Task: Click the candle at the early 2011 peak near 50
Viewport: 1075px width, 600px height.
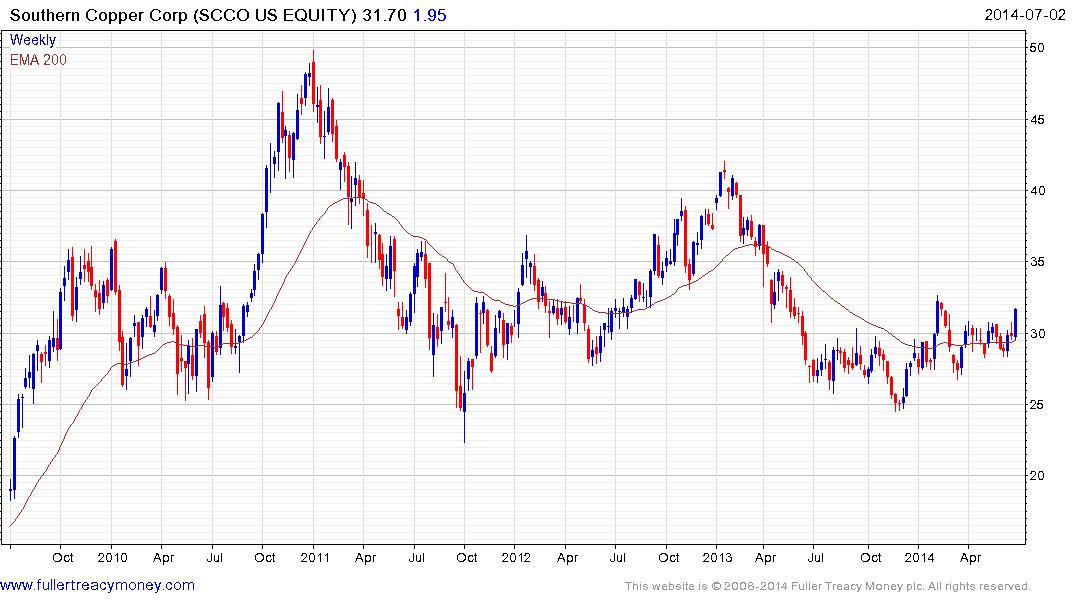Action: pyautogui.click(x=313, y=82)
